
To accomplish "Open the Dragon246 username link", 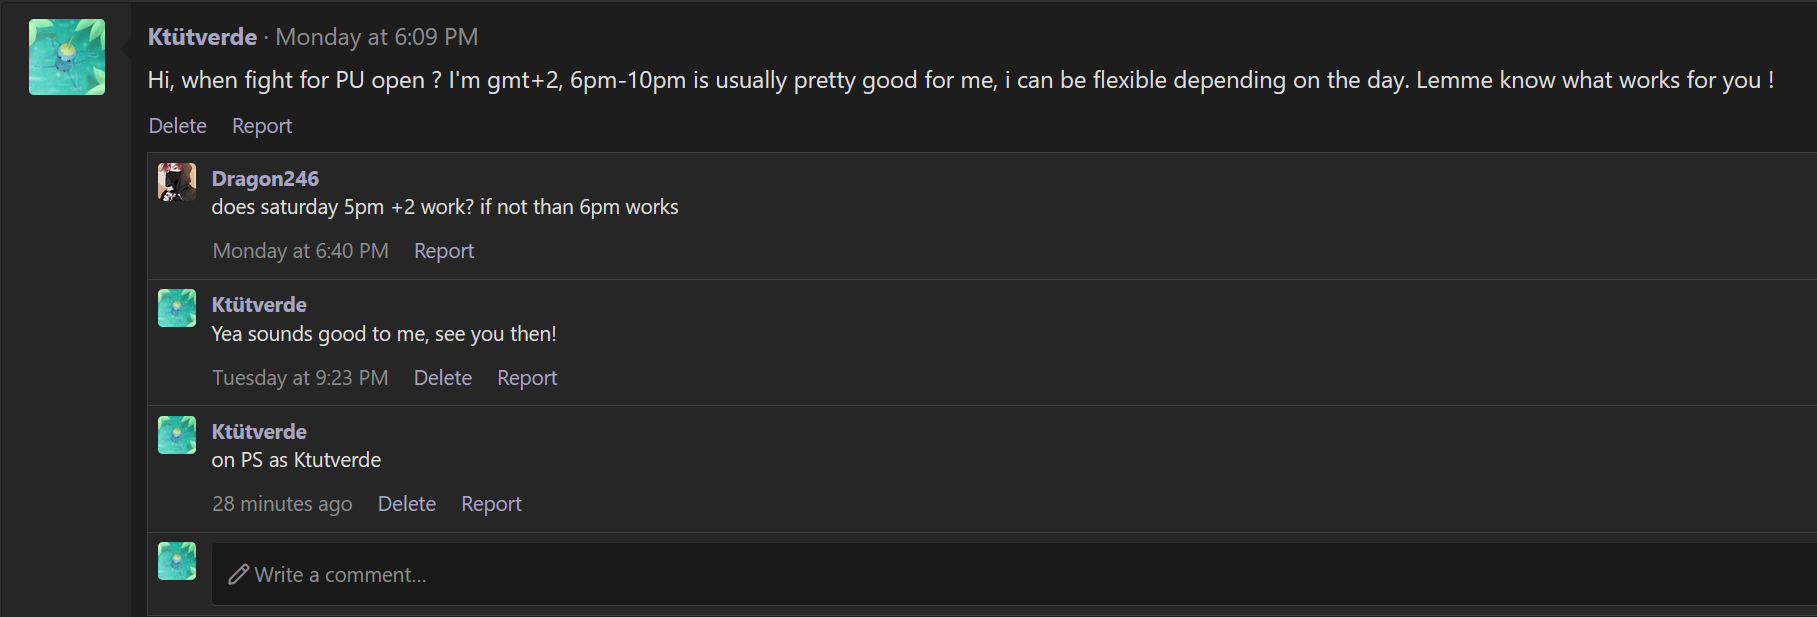I will tap(265, 179).
